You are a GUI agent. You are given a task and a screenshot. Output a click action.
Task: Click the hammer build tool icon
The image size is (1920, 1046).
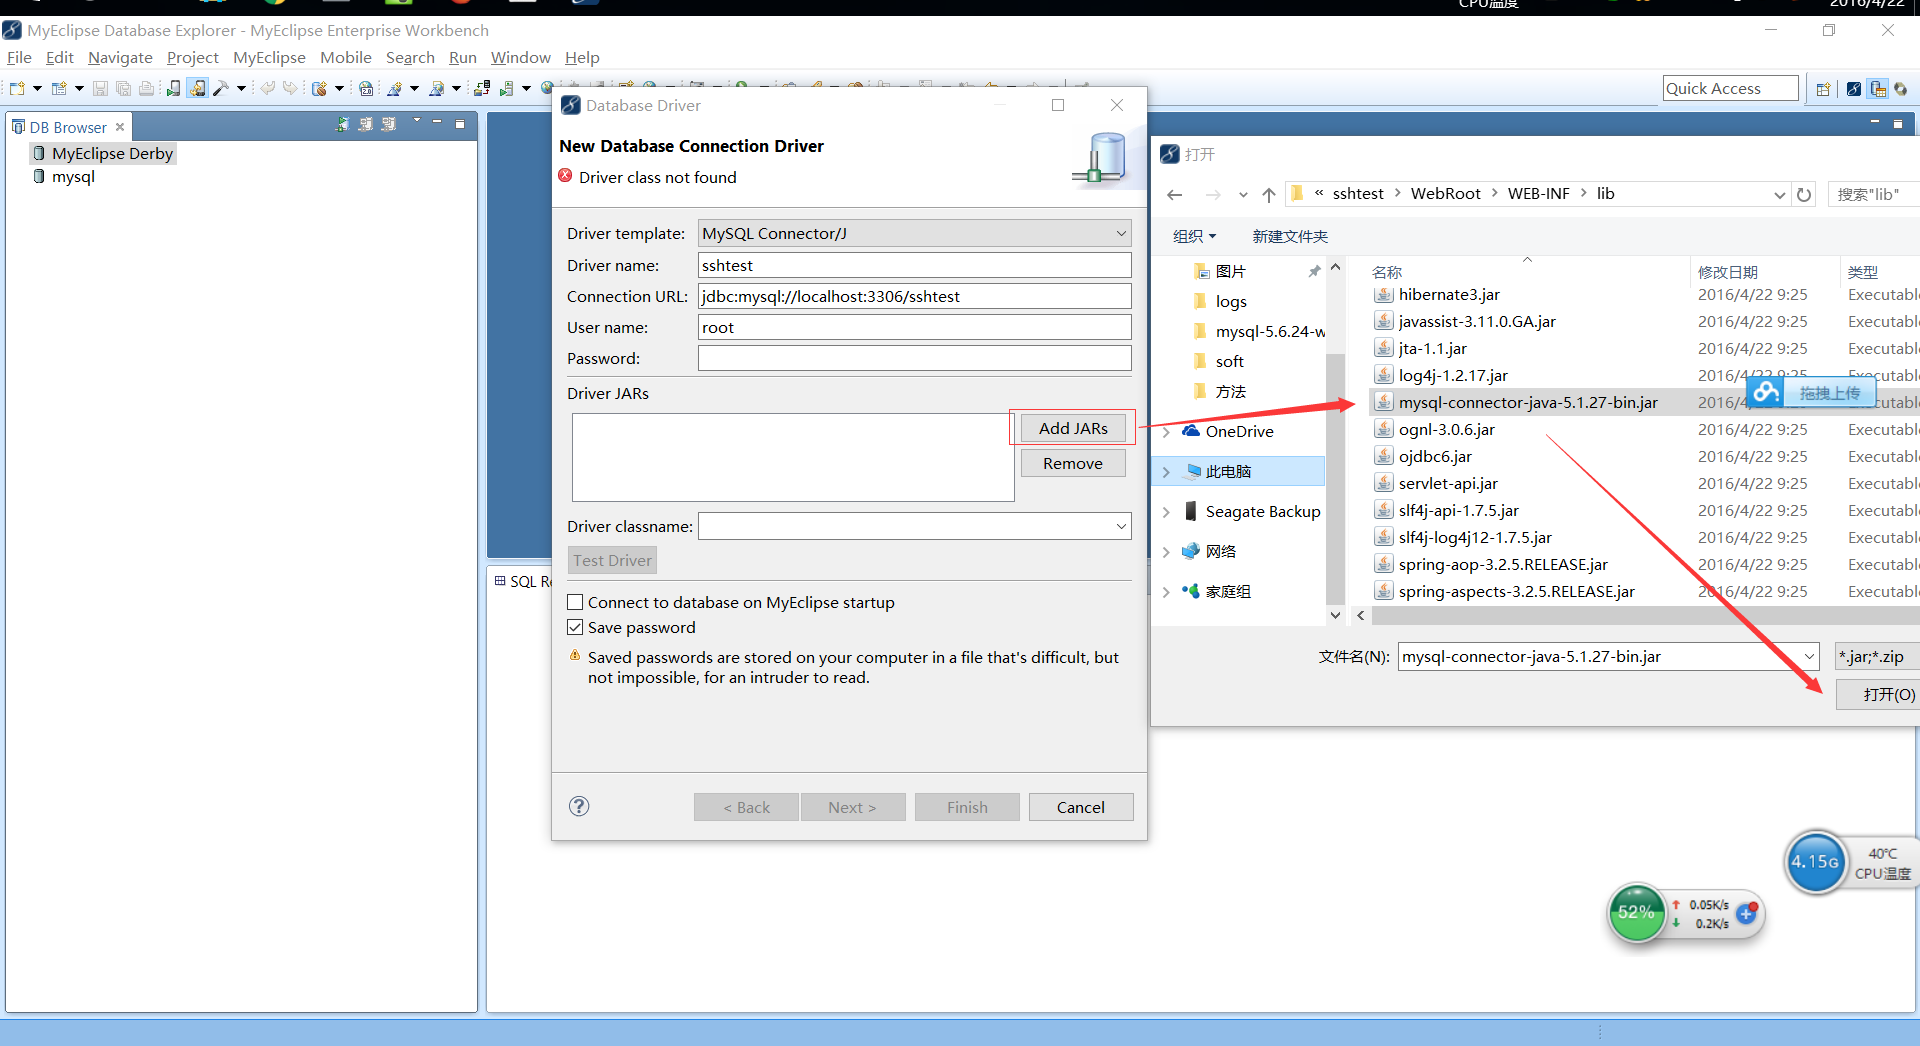coord(221,89)
